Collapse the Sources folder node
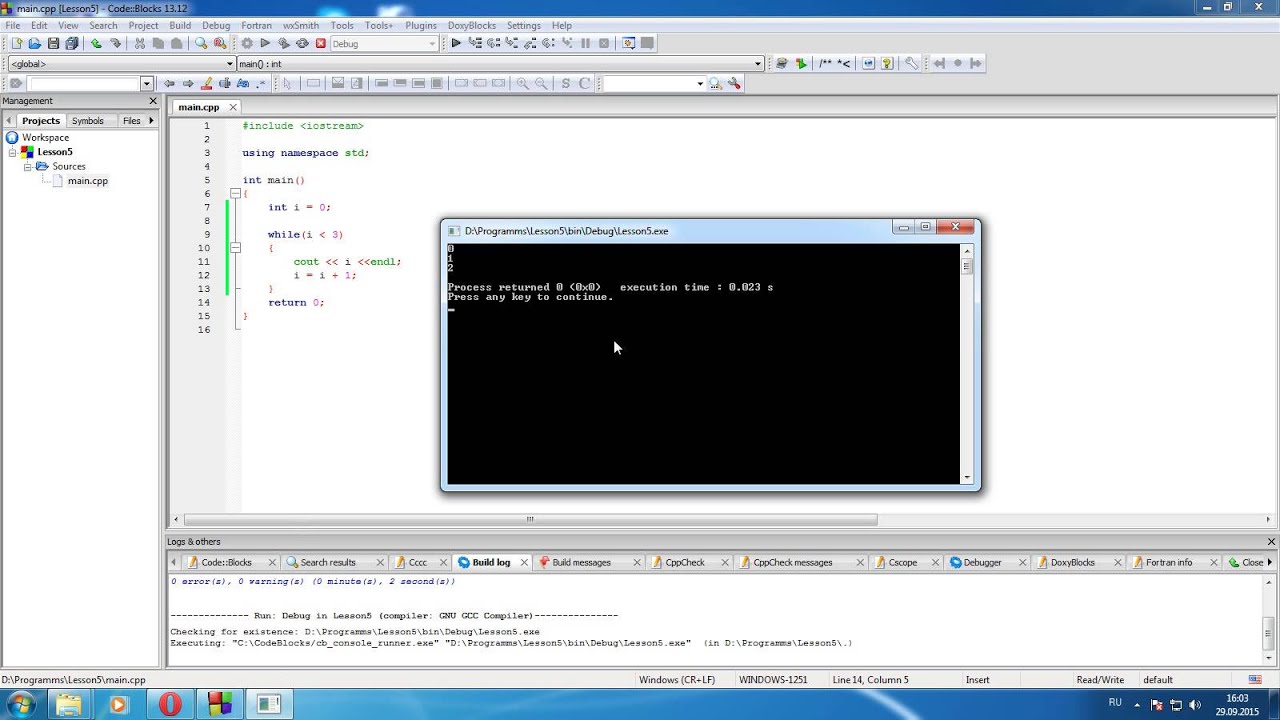This screenshot has width=1280, height=720. (x=28, y=166)
